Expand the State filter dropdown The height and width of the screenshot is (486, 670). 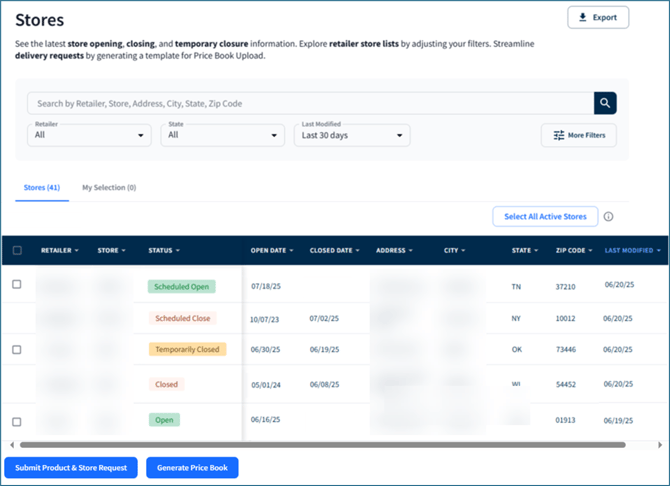[x=222, y=135]
